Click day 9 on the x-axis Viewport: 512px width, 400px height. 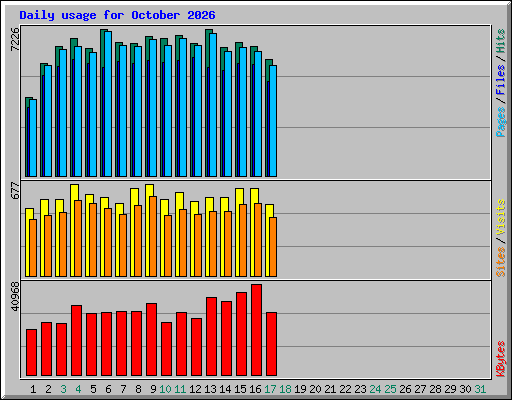click(153, 389)
